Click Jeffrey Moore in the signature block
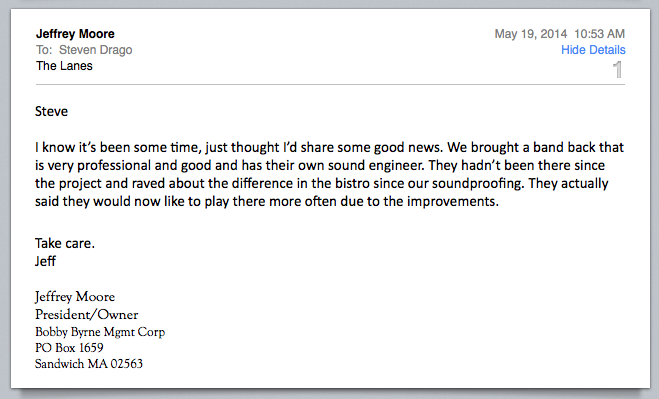The height and width of the screenshot is (399, 659). point(75,297)
